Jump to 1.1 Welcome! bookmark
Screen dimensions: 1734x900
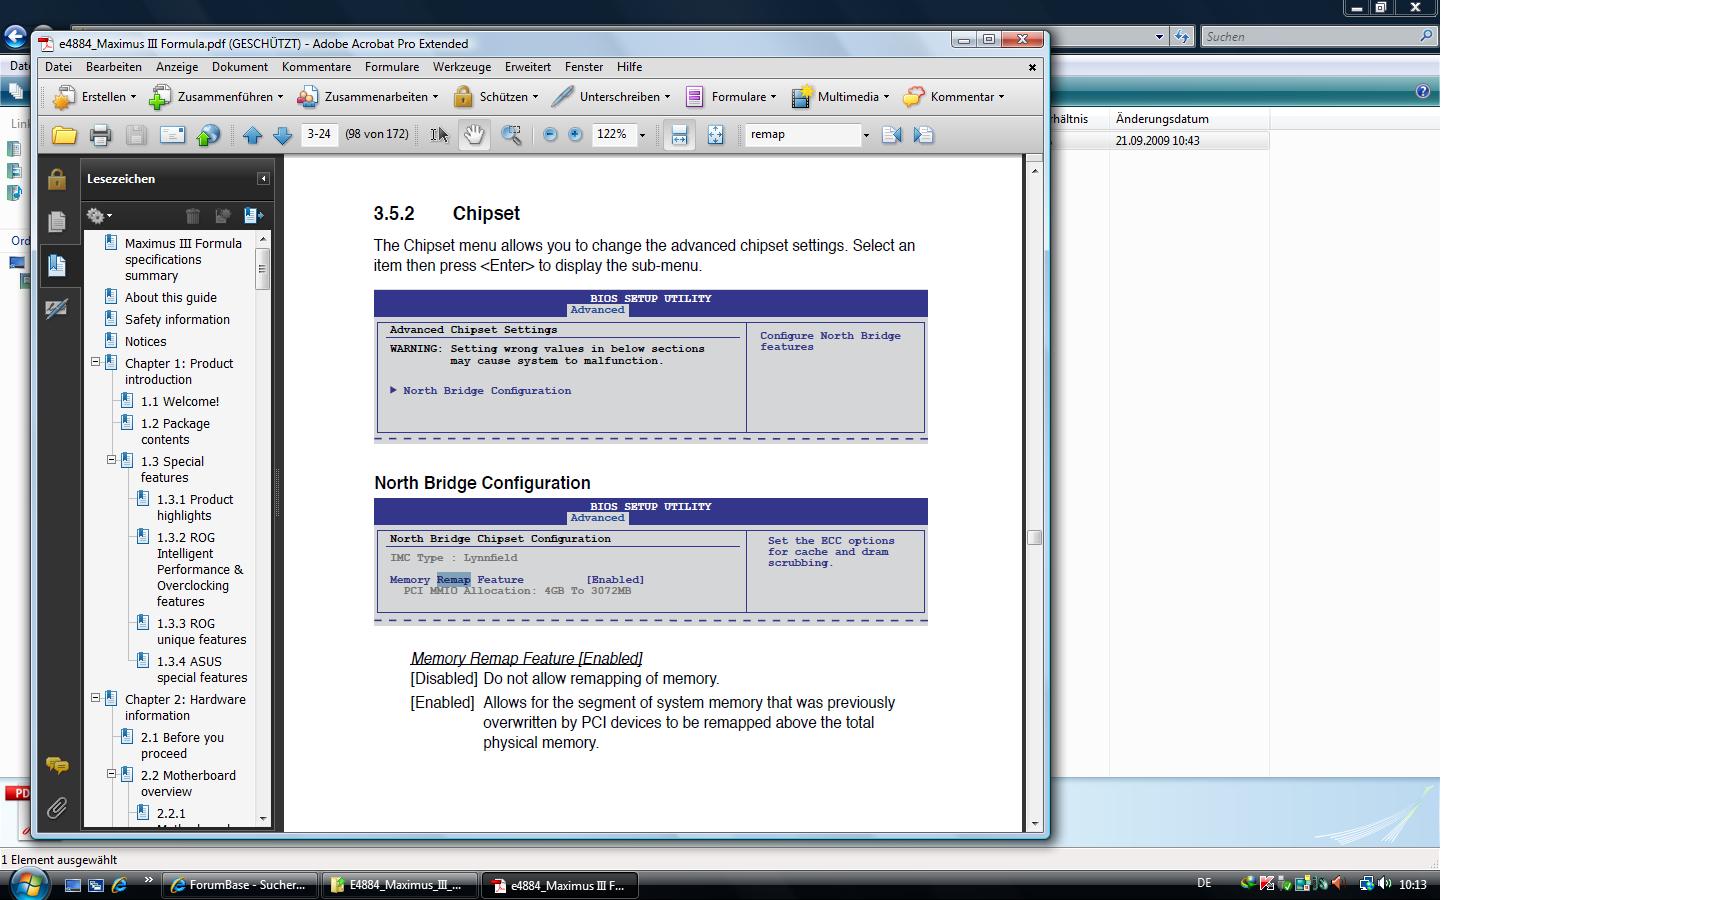tap(180, 402)
